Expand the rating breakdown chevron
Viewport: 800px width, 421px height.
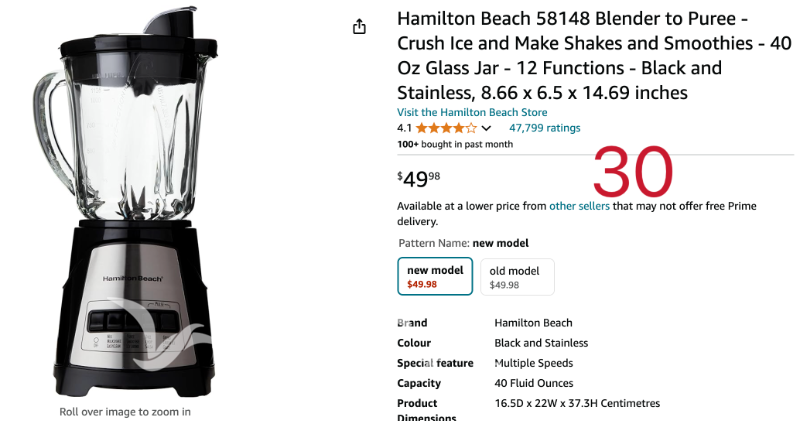[x=487, y=129]
